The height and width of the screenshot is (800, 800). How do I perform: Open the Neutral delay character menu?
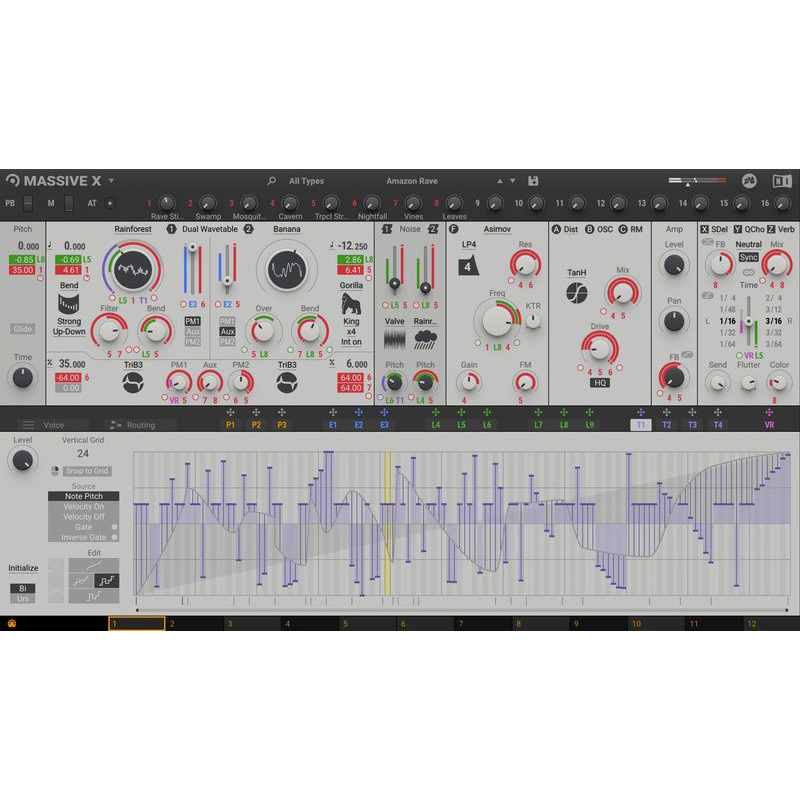(748, 244)
